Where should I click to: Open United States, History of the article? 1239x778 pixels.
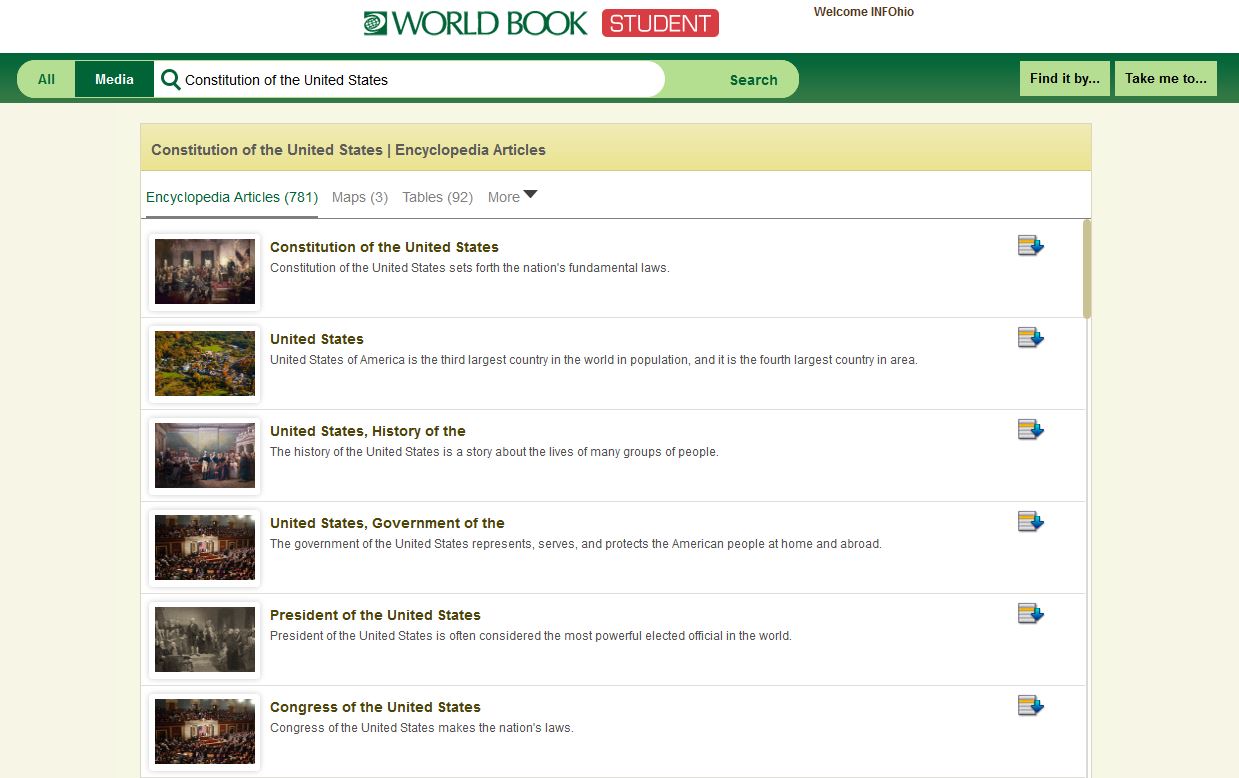pyautogui.click(x=368, y=431)
